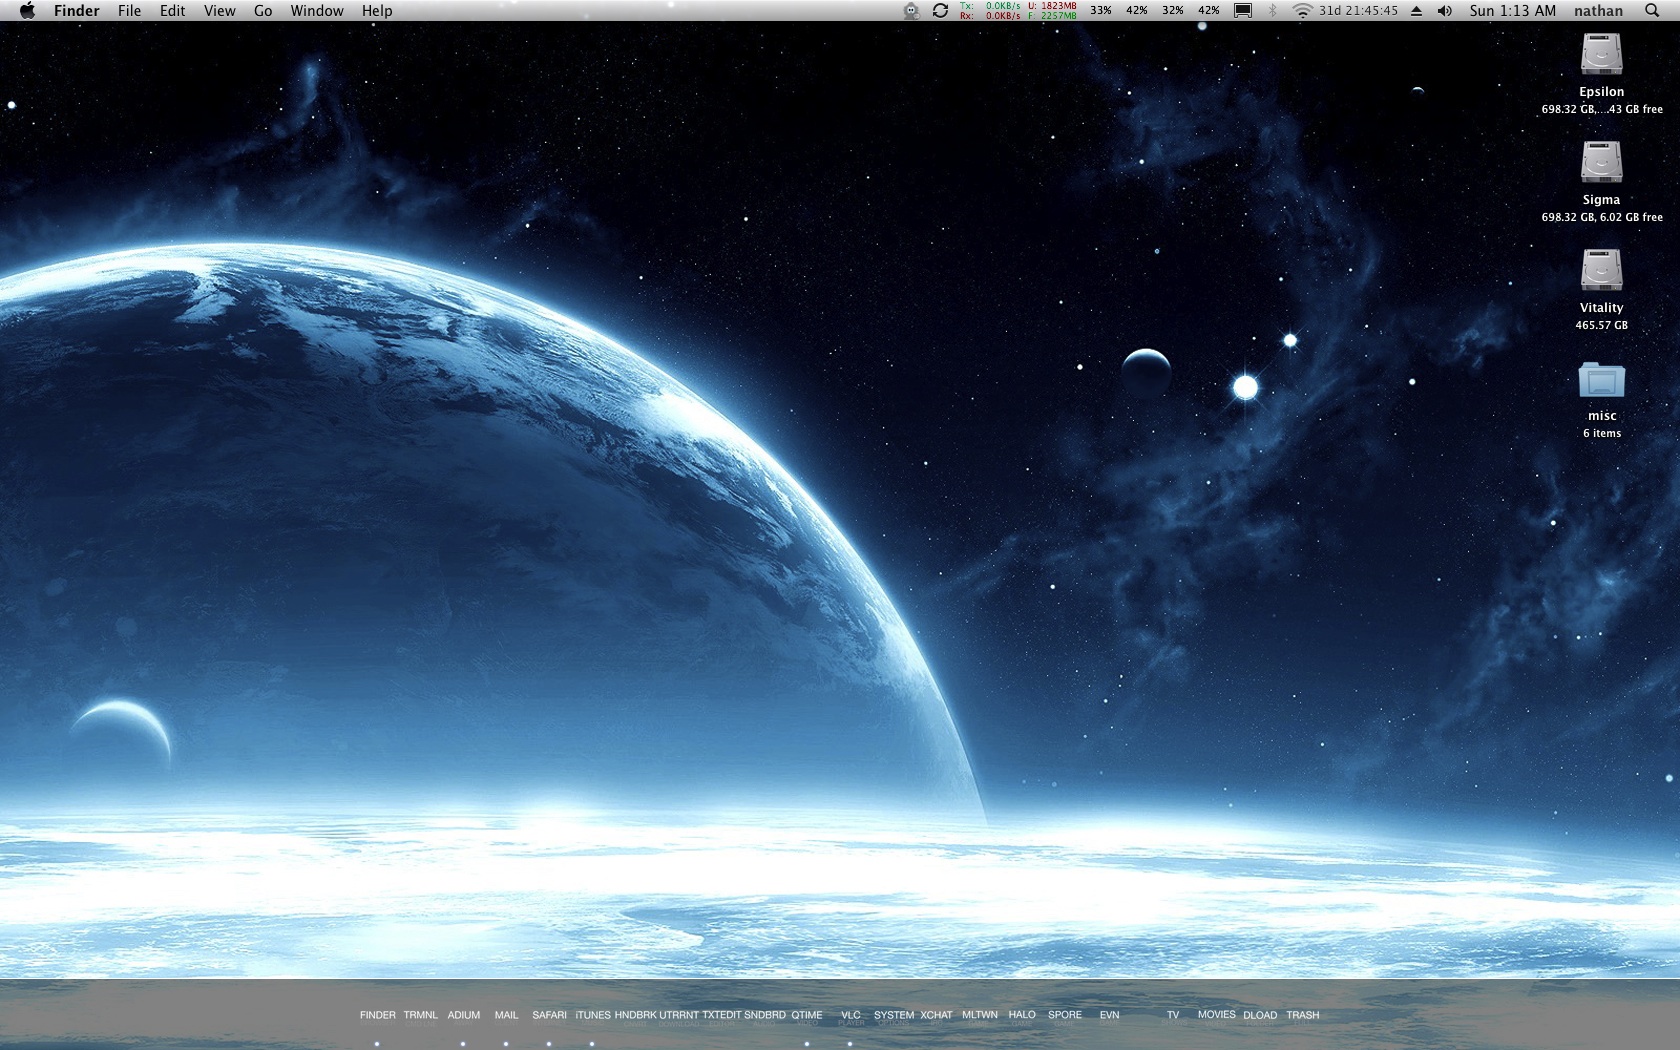This screenshot has height=1050, width=1680.
Task: Click the eject icon in menu bar
Action: tap(1417, 11)
